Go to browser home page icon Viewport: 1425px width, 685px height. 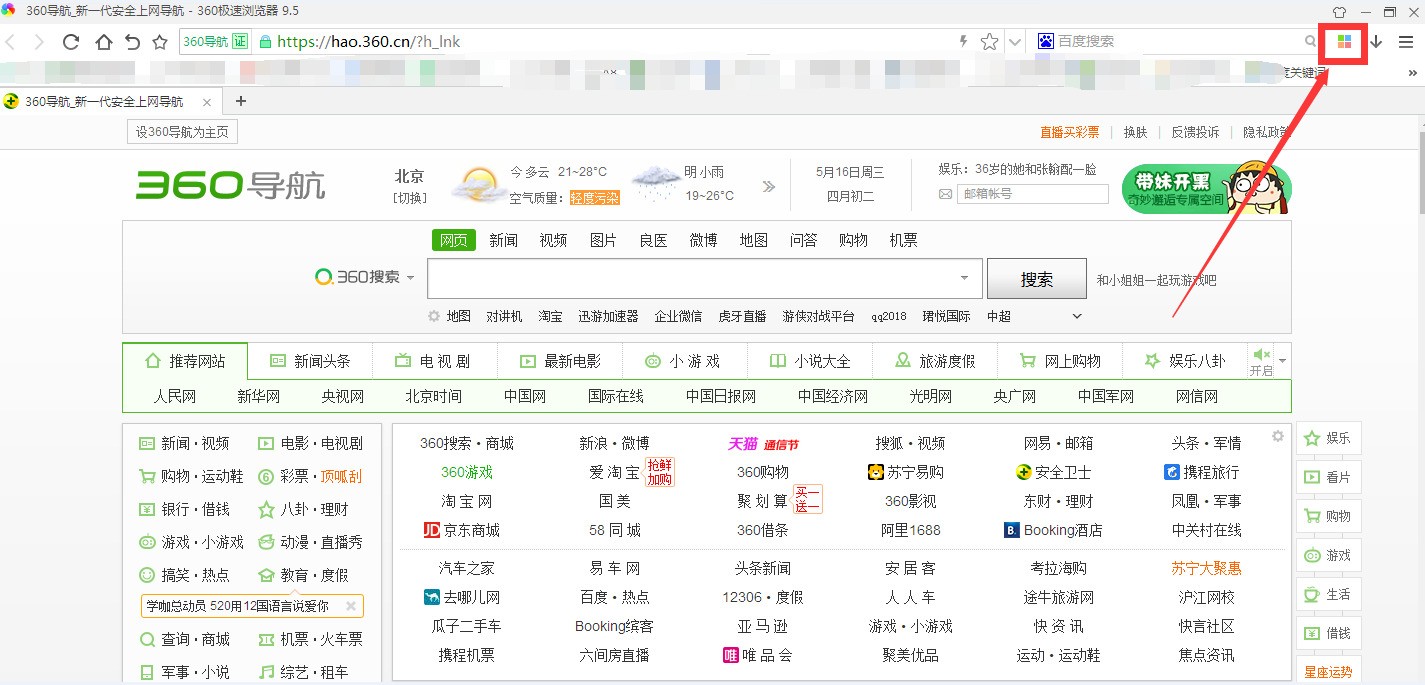pyautogui.click(x=103, y=42)
